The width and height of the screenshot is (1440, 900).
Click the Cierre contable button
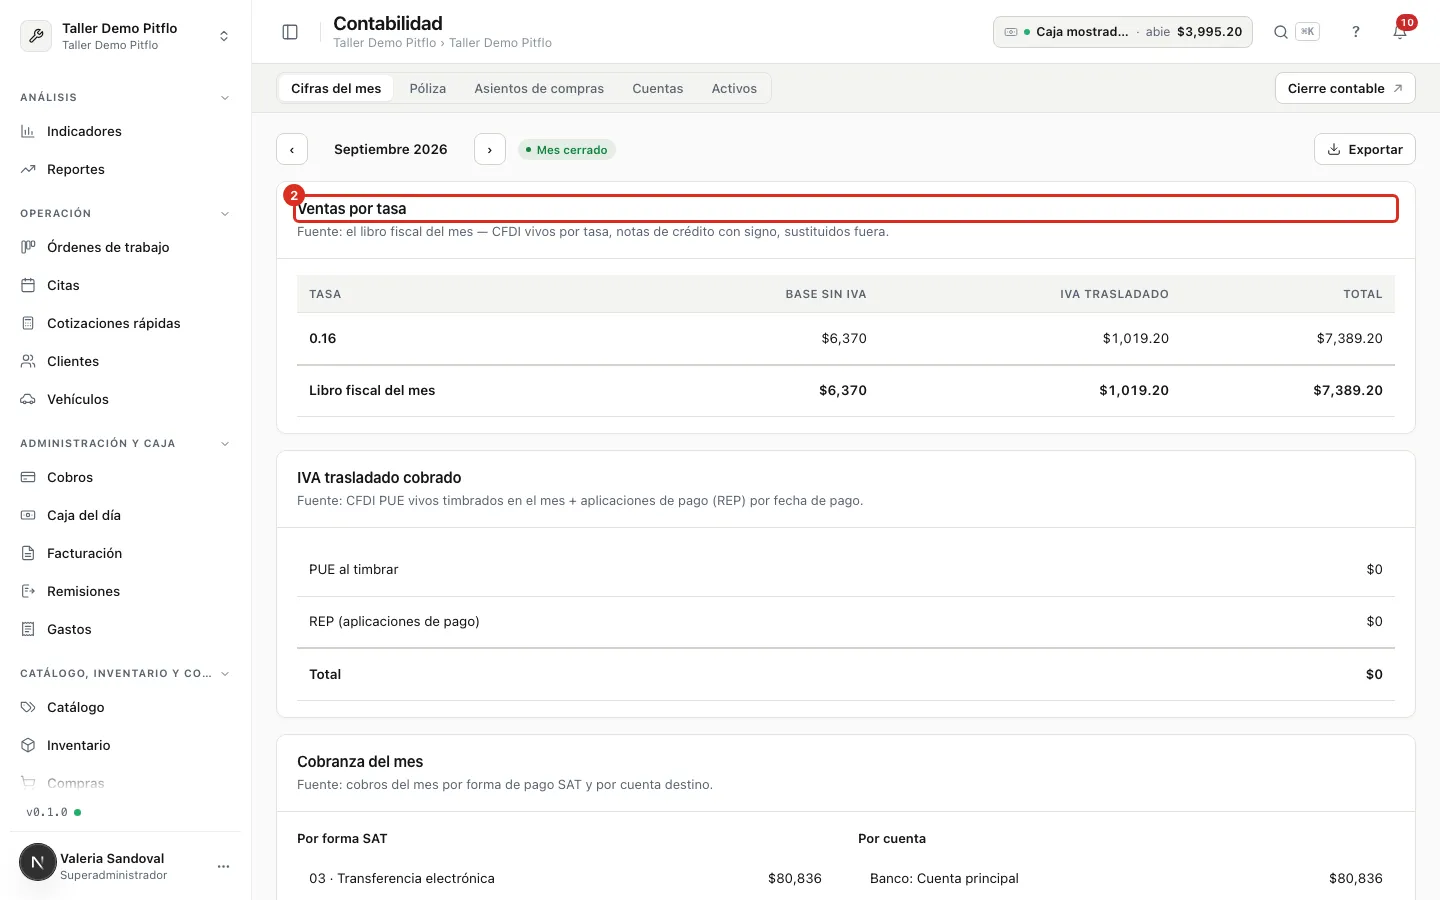(x=1345, y=88)
